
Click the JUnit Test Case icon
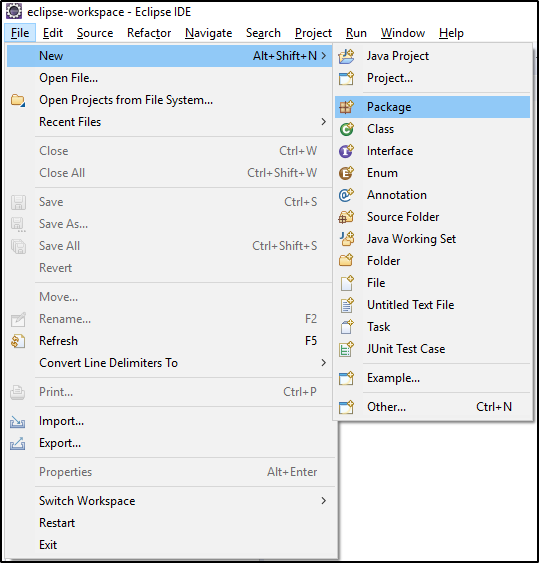(347, 349)
